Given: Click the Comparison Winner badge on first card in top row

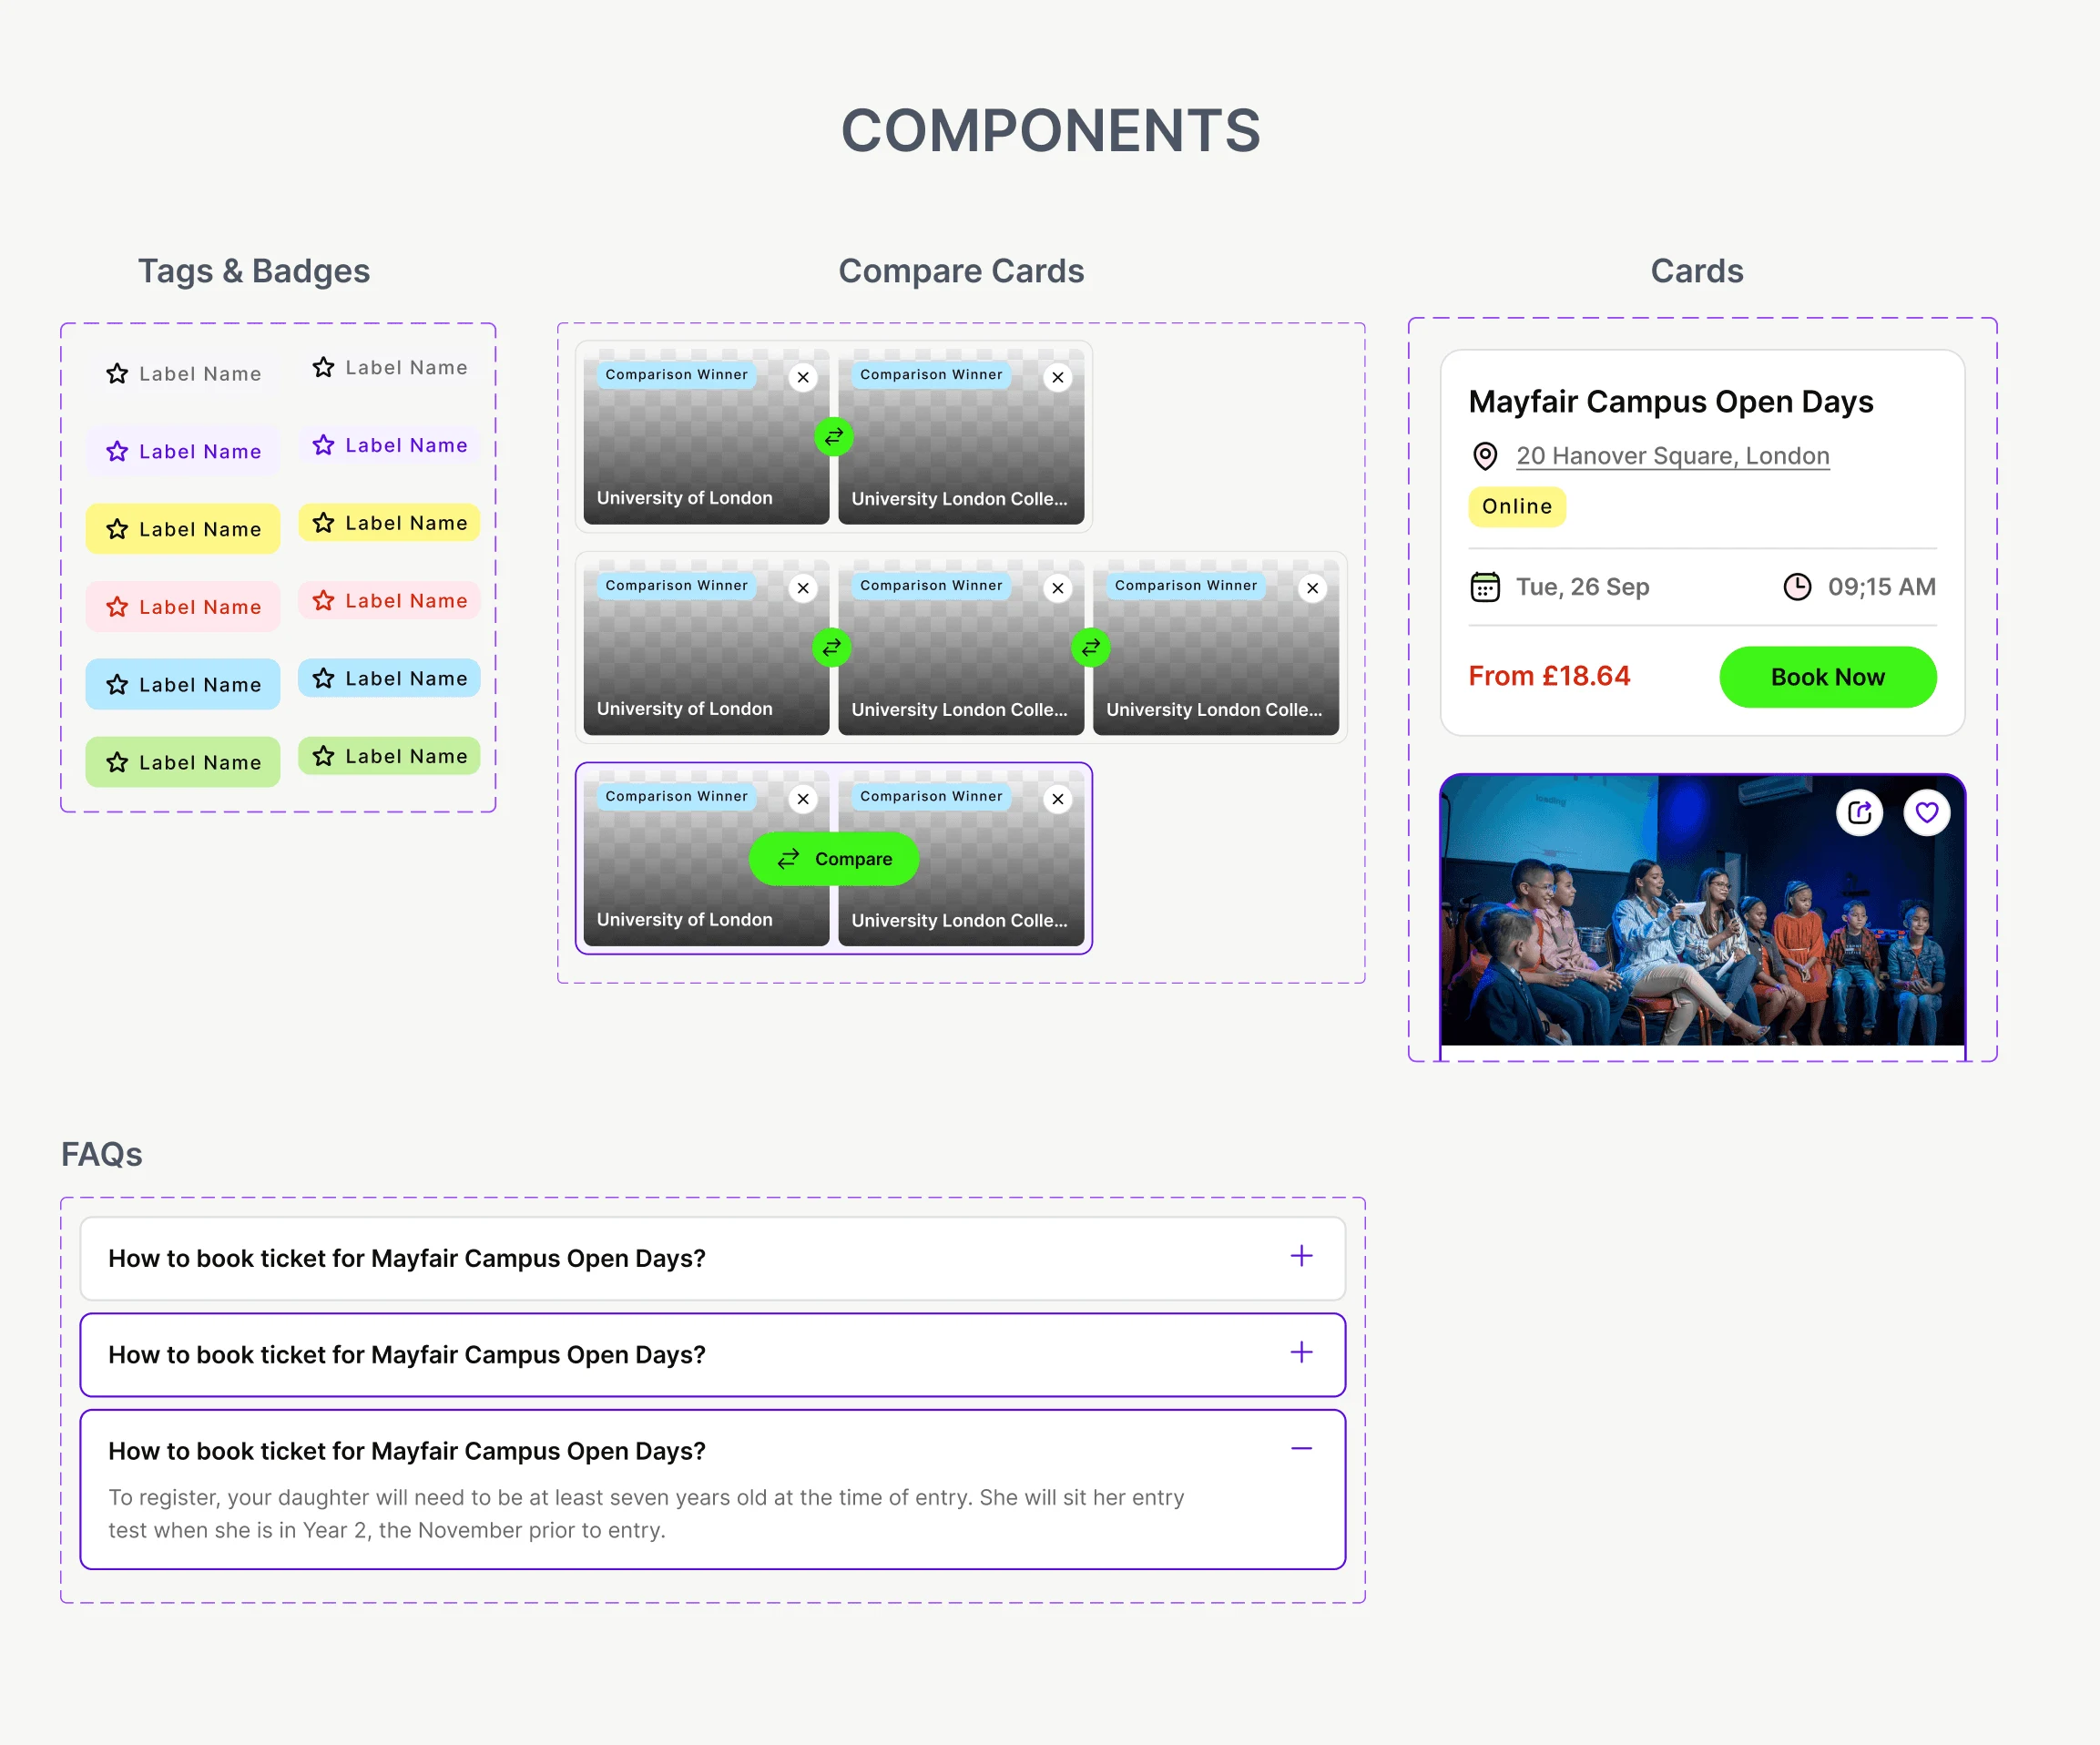Looking at the screenshot, I should coord(676,375).
